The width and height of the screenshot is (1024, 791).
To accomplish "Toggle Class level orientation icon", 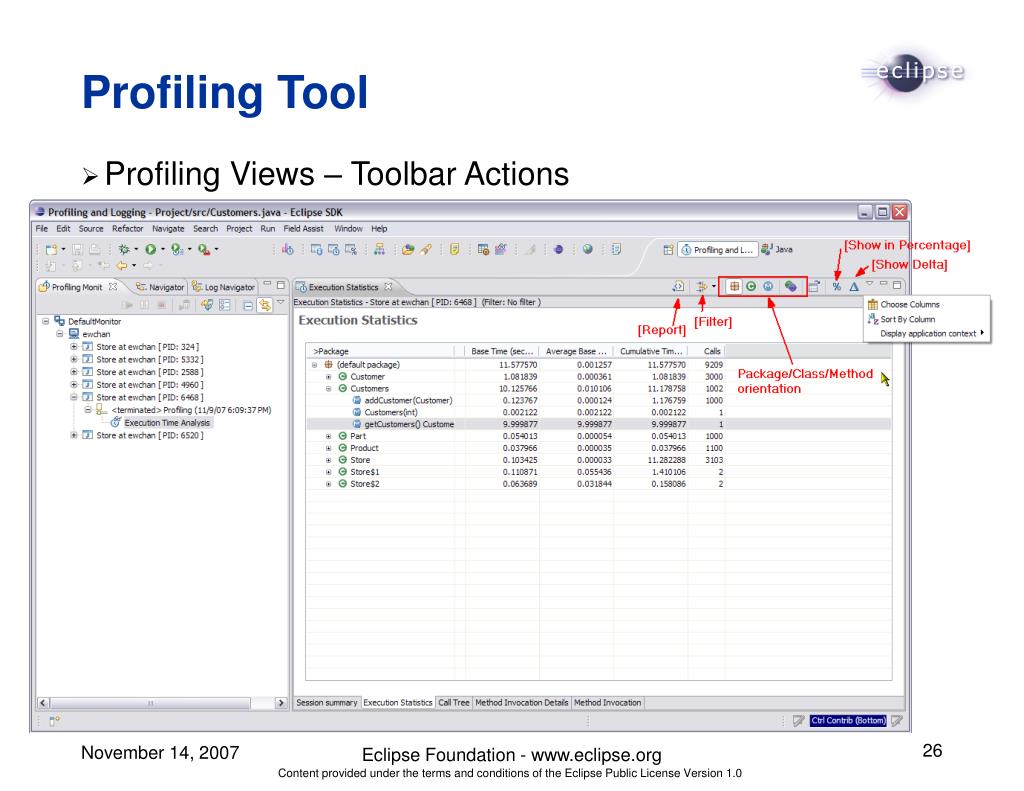I will [751, 286].
